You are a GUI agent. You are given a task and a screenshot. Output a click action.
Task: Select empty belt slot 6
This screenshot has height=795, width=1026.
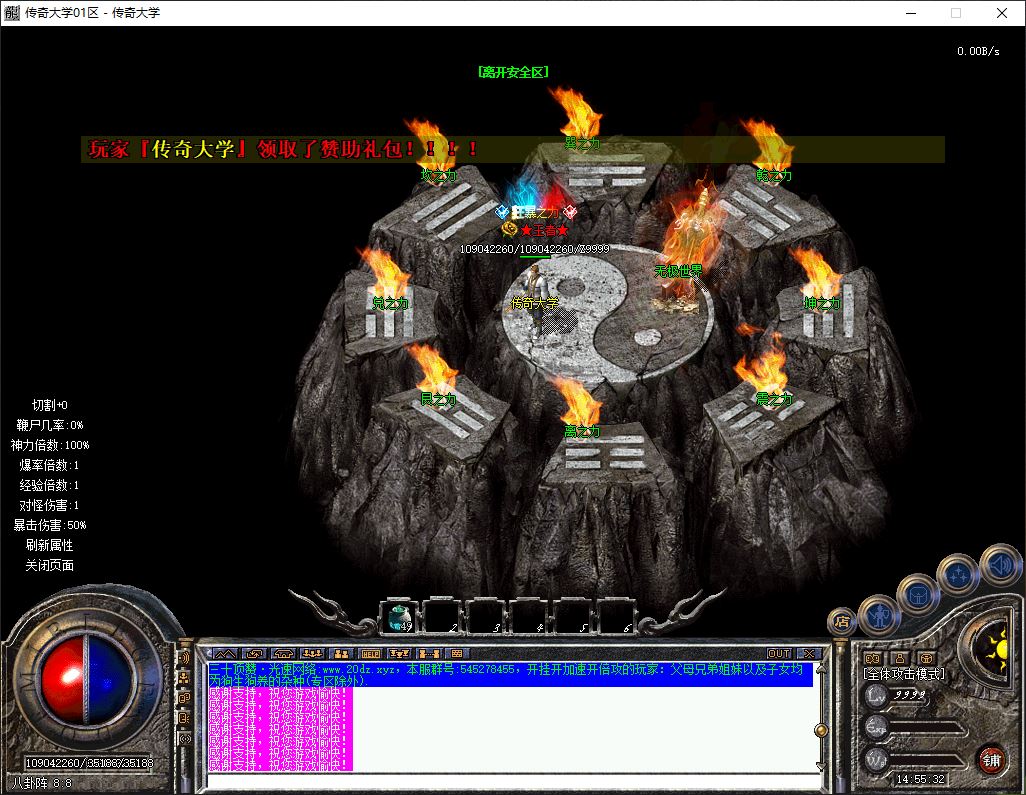pyautogui.click(x=616, y=616)
